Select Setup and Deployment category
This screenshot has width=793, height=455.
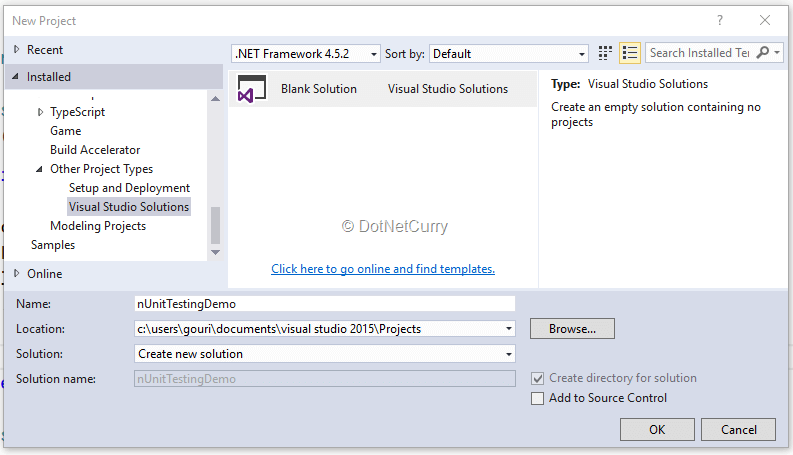(129, 188)
